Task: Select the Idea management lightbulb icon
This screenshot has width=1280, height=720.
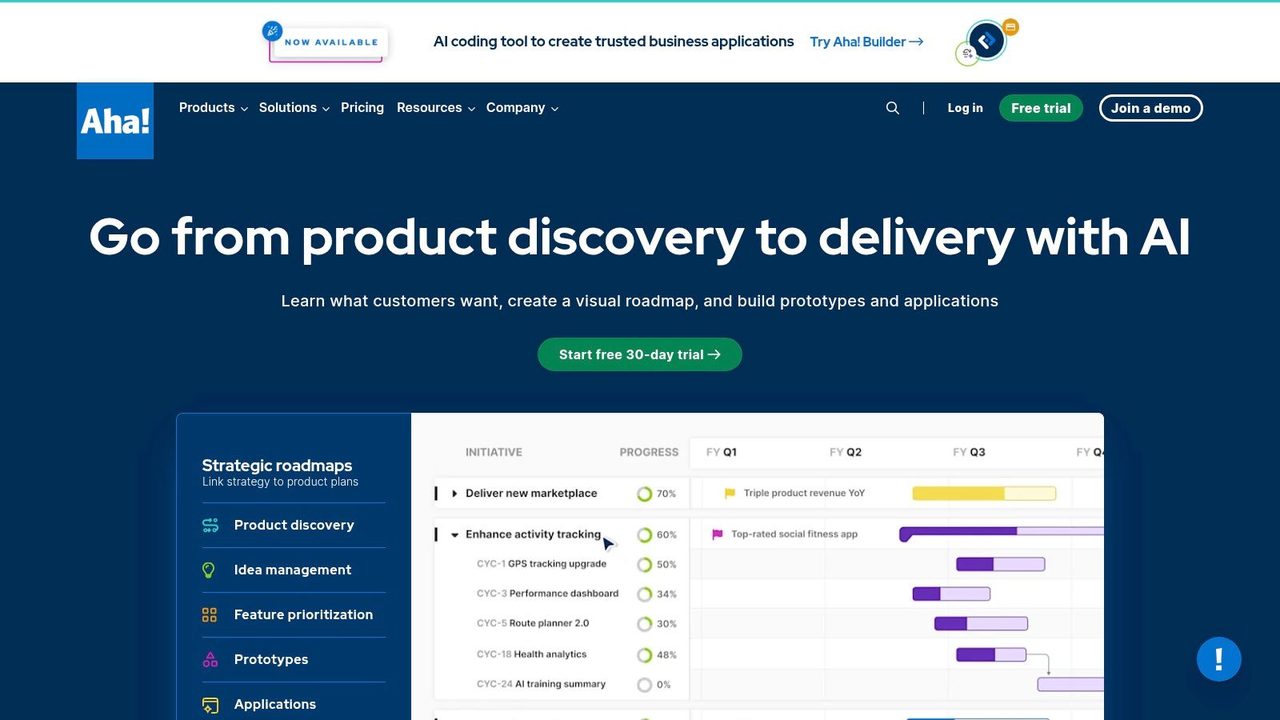Action: [209, 570]
